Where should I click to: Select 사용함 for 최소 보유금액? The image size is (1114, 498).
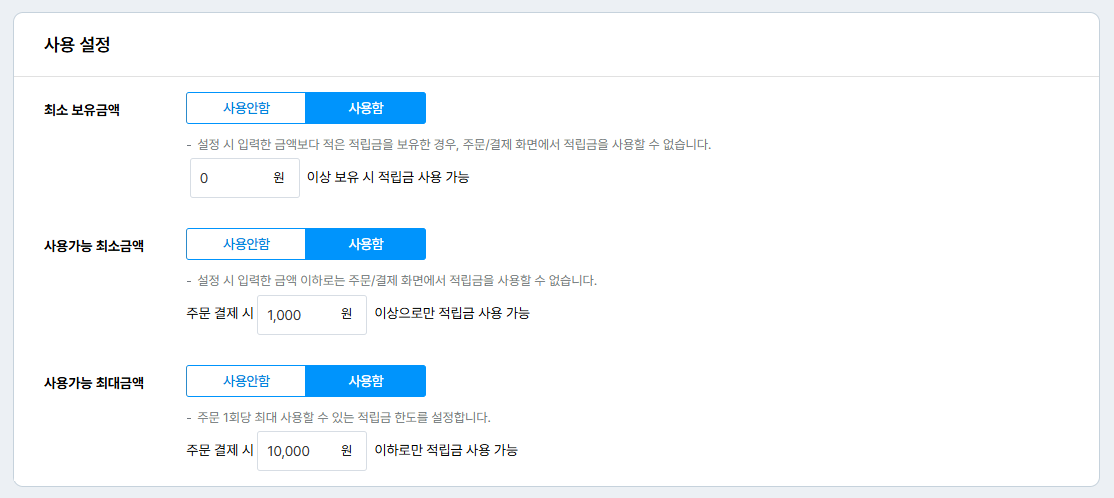[365, 108]
